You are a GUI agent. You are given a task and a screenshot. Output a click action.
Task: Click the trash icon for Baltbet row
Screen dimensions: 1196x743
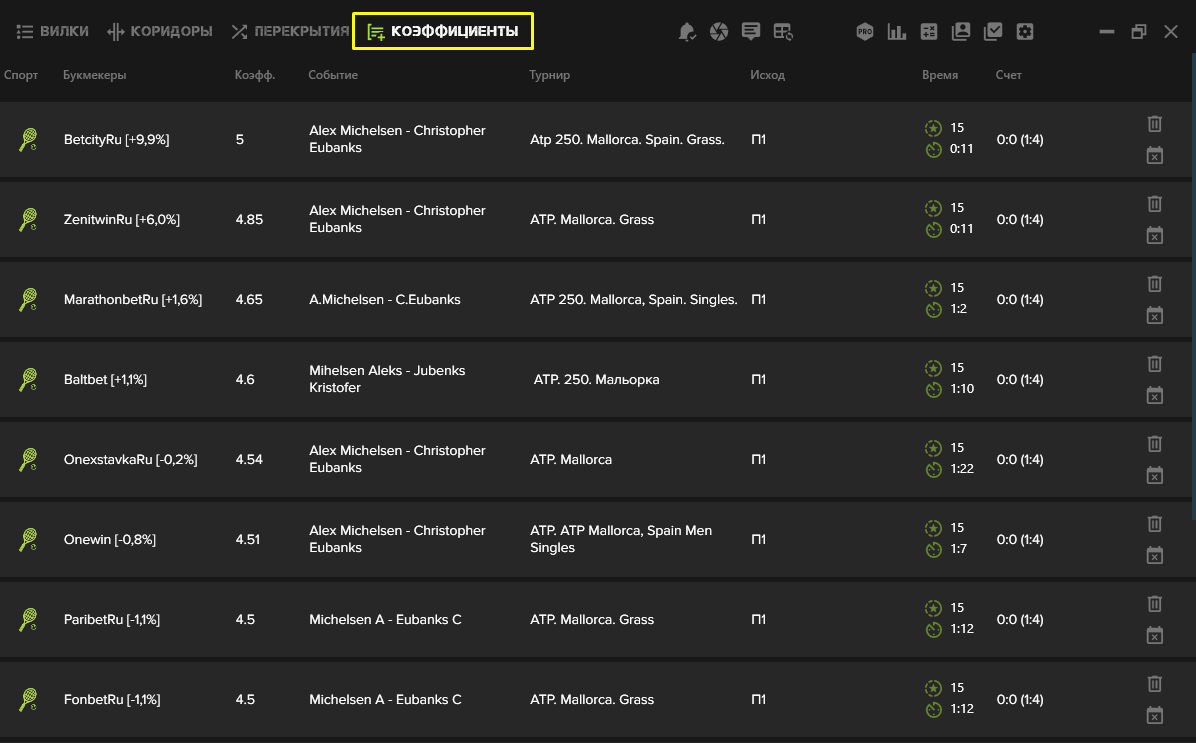tap(1155, 364)
